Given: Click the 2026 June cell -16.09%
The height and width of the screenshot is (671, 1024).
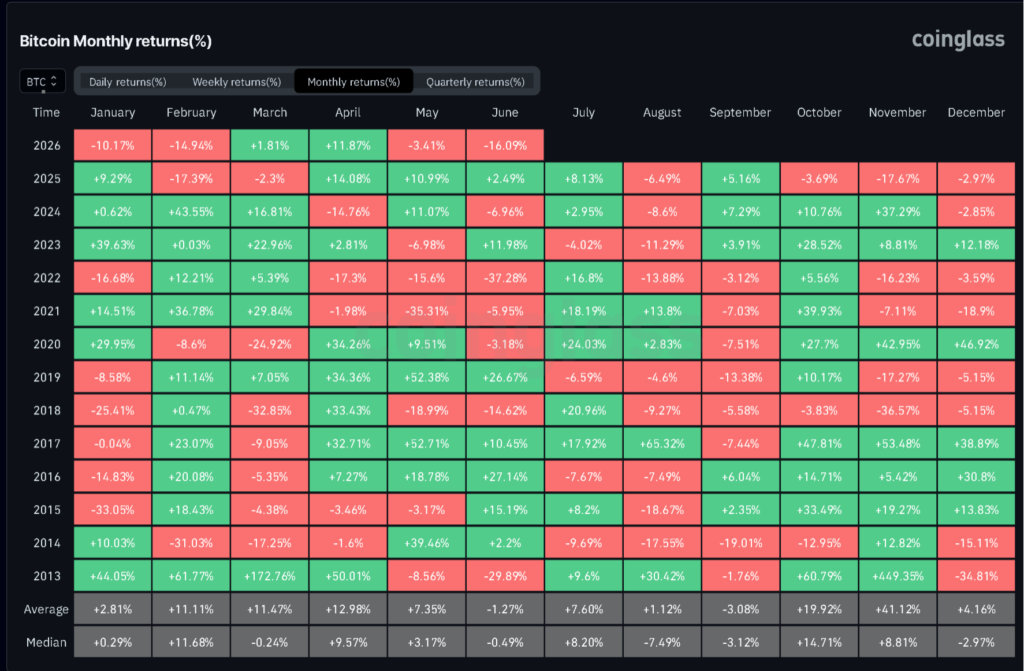Looking at the screenshot, I should click(505, 145).
